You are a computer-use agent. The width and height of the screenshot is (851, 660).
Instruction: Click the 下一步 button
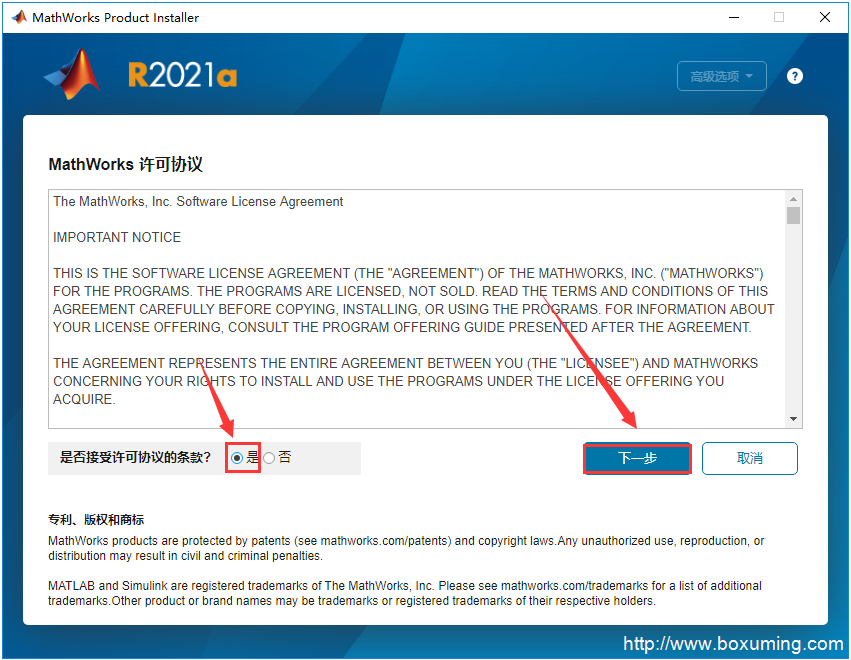click(x=637, y=458)
